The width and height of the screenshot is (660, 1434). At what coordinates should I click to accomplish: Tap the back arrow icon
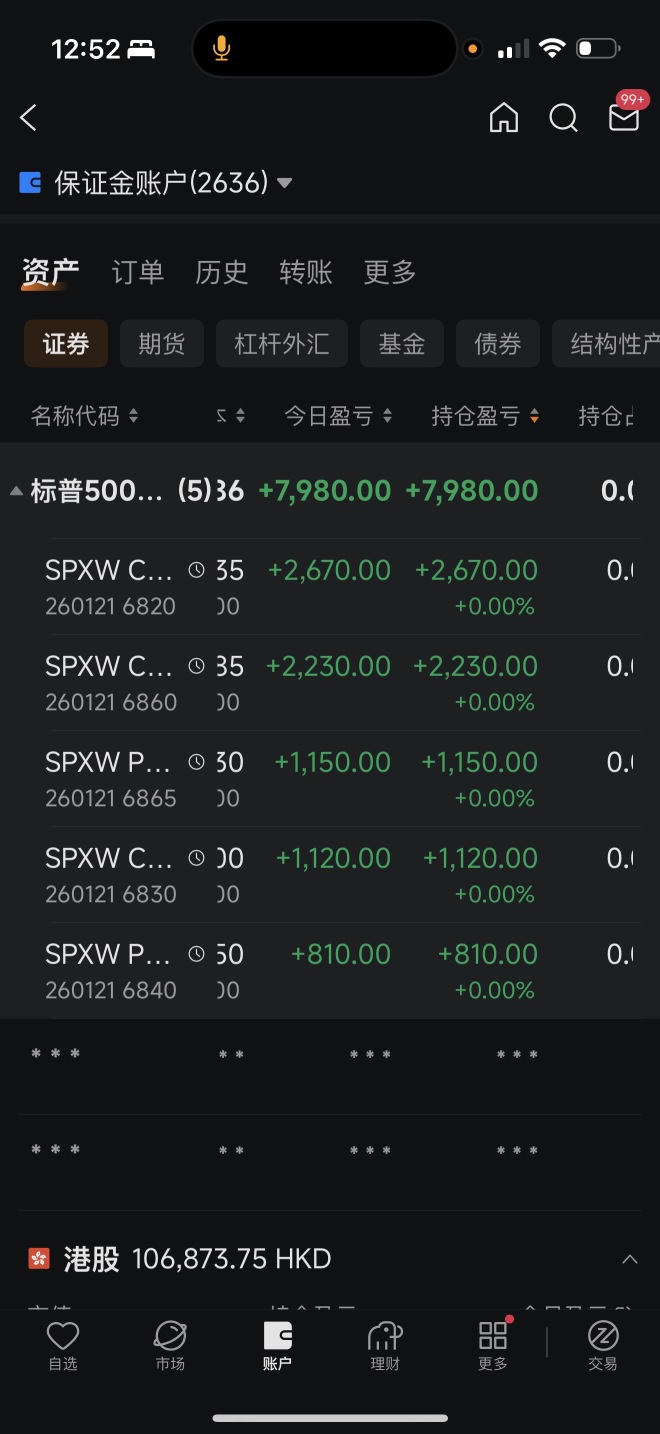pos(28,118)
